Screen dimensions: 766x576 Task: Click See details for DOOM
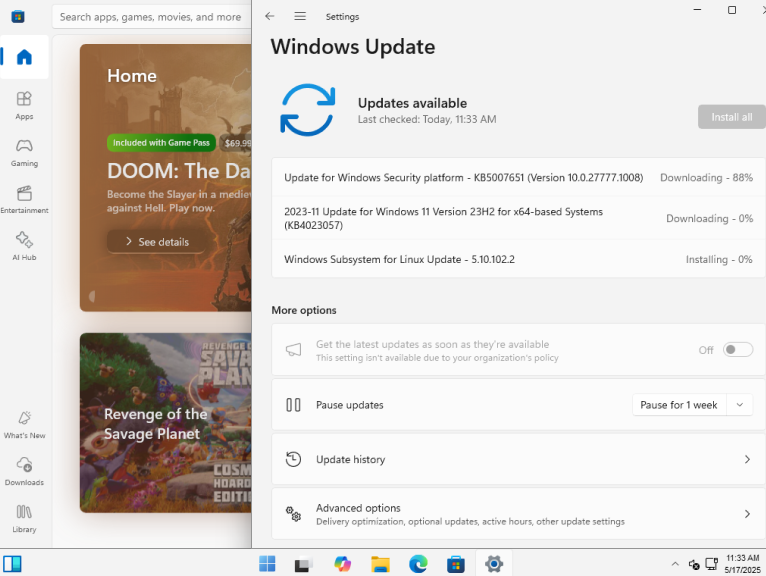click(157, 242)
